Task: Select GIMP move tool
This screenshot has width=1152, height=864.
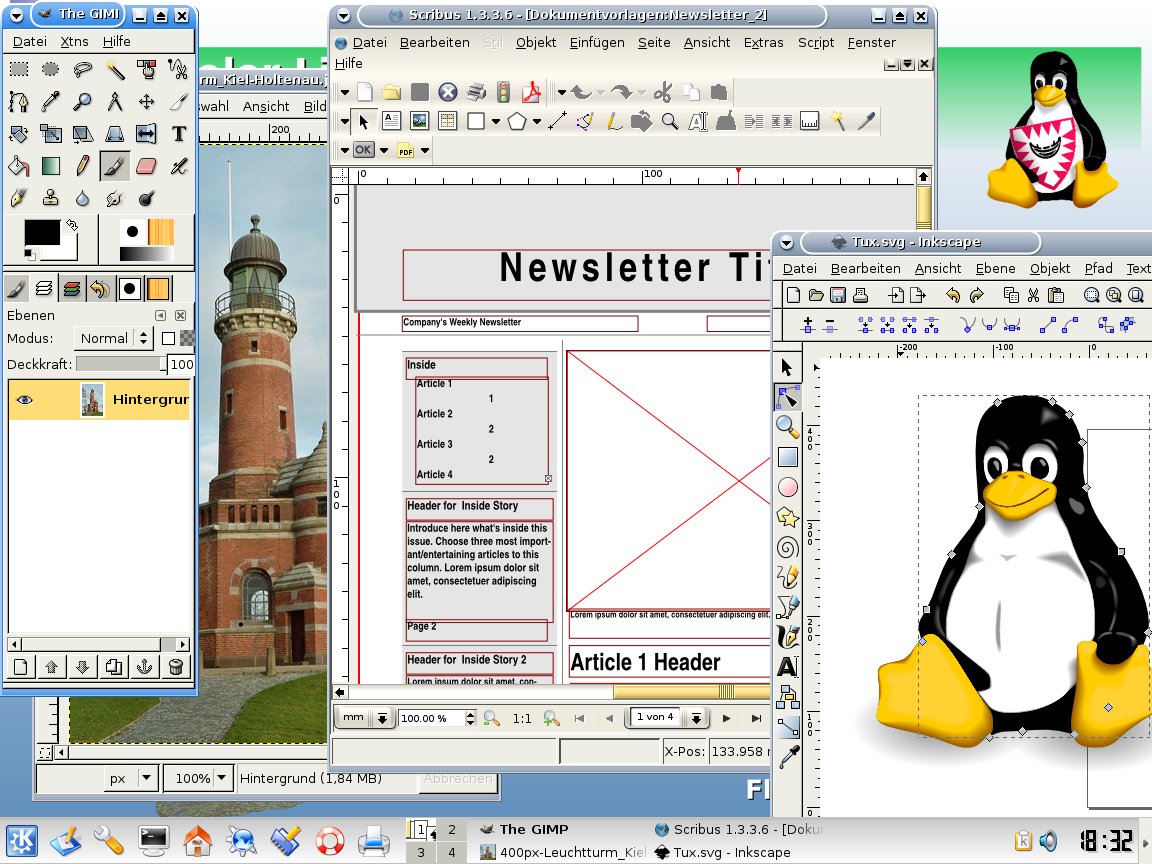Action: pyautogui.click(x=146, y=101)
